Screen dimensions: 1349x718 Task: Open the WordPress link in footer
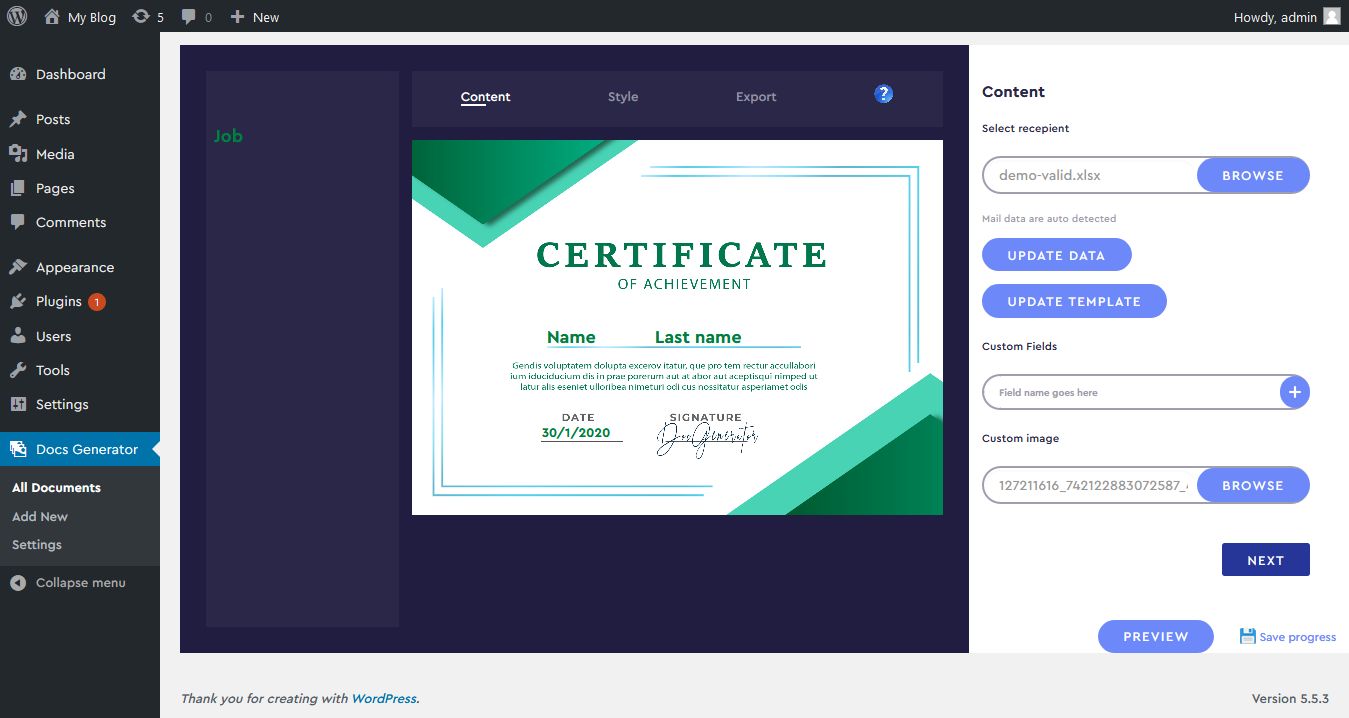pyautogui.click(x=383, y=699)
